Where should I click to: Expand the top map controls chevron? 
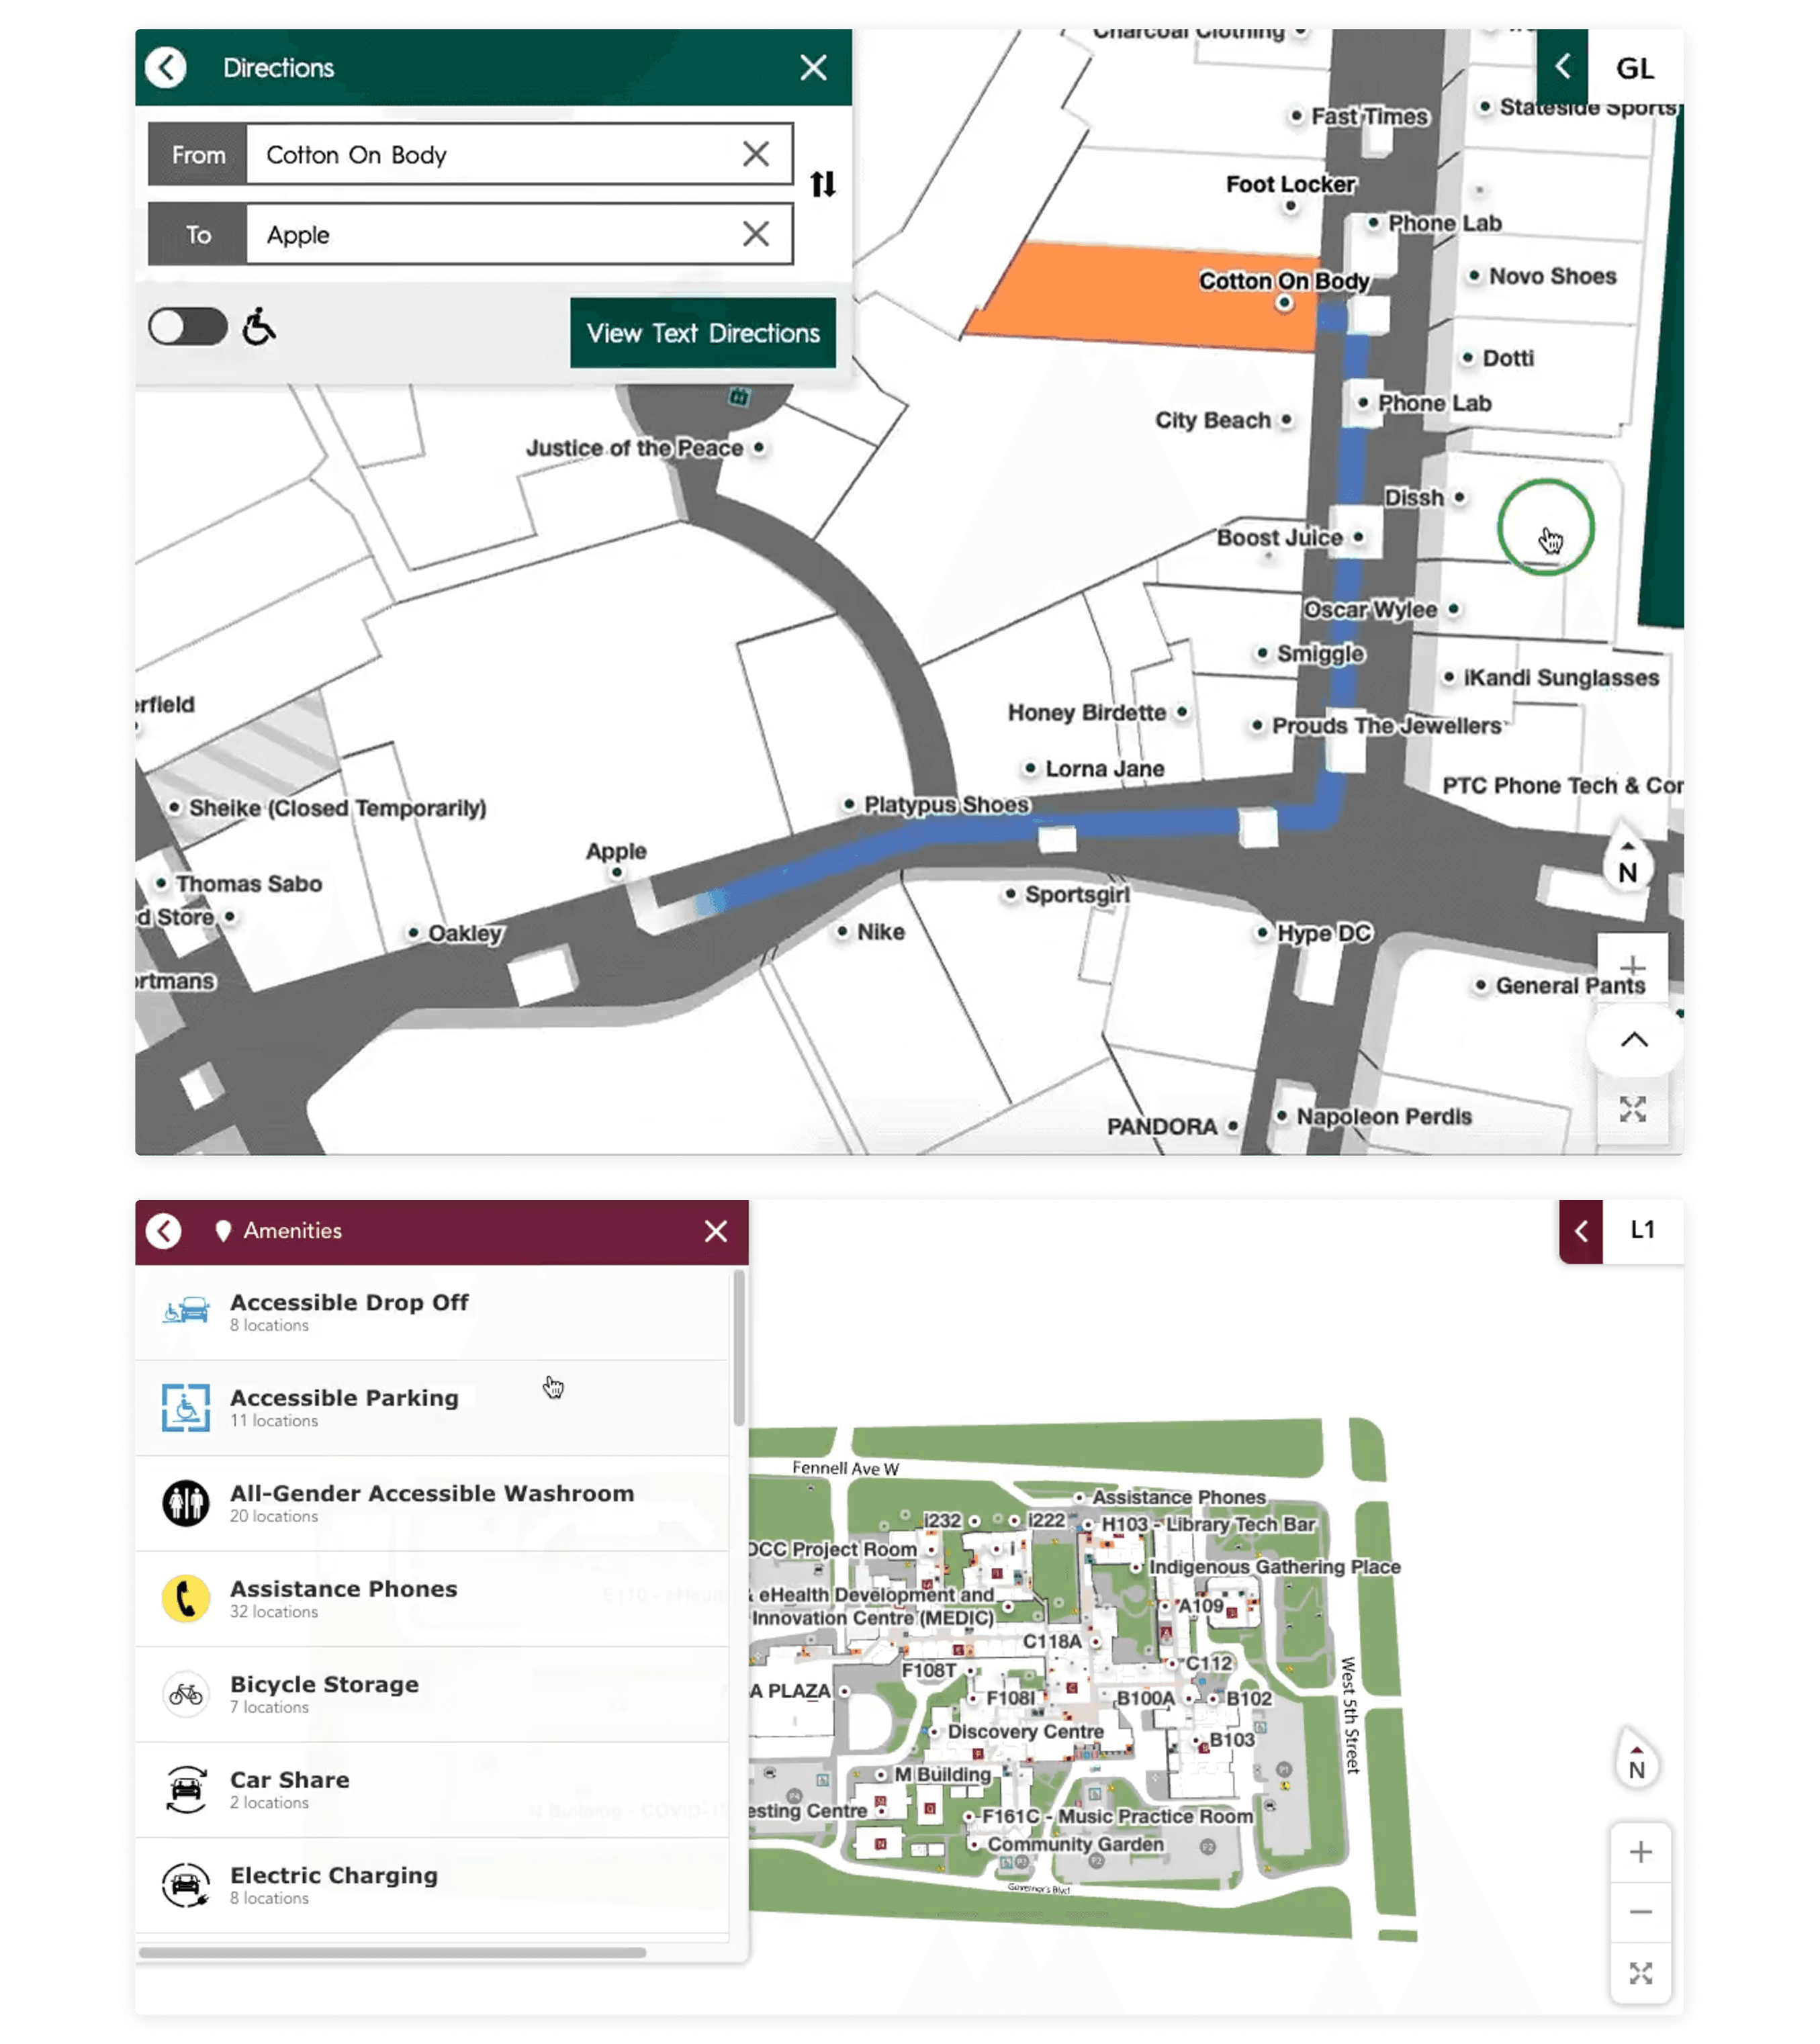1634,1040
